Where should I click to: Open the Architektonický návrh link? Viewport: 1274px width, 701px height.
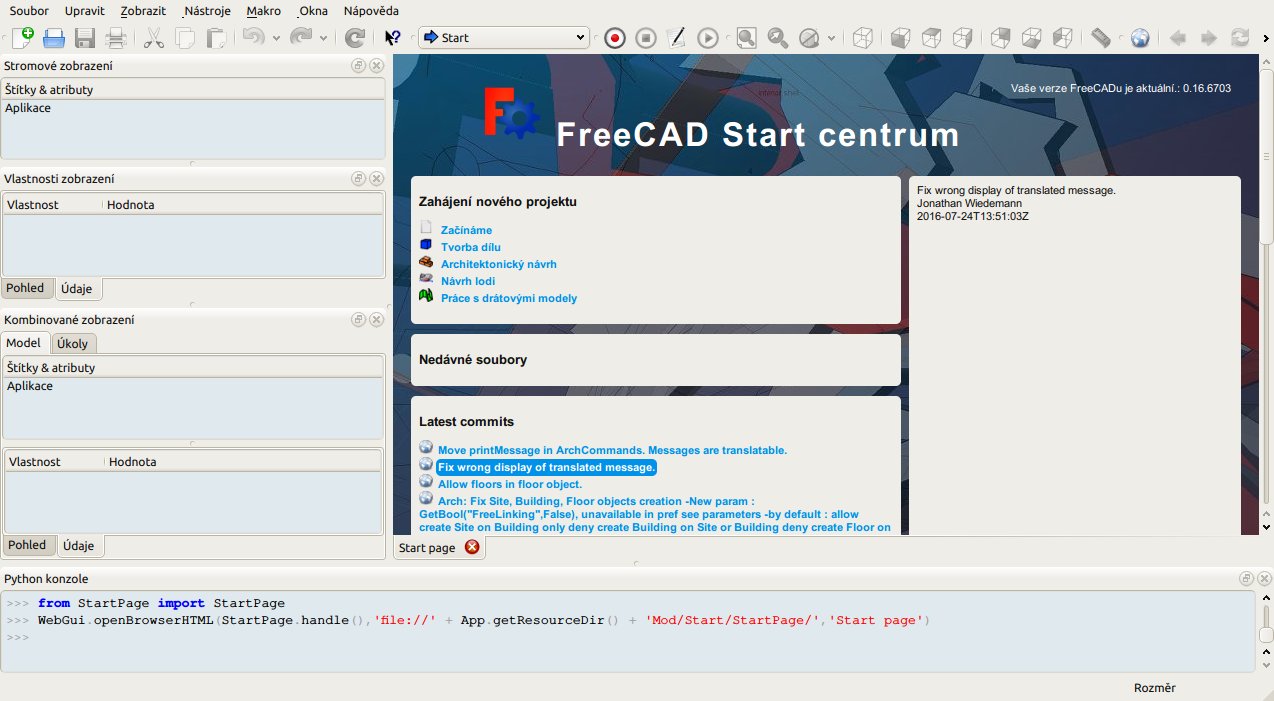(x=499, y=264)
